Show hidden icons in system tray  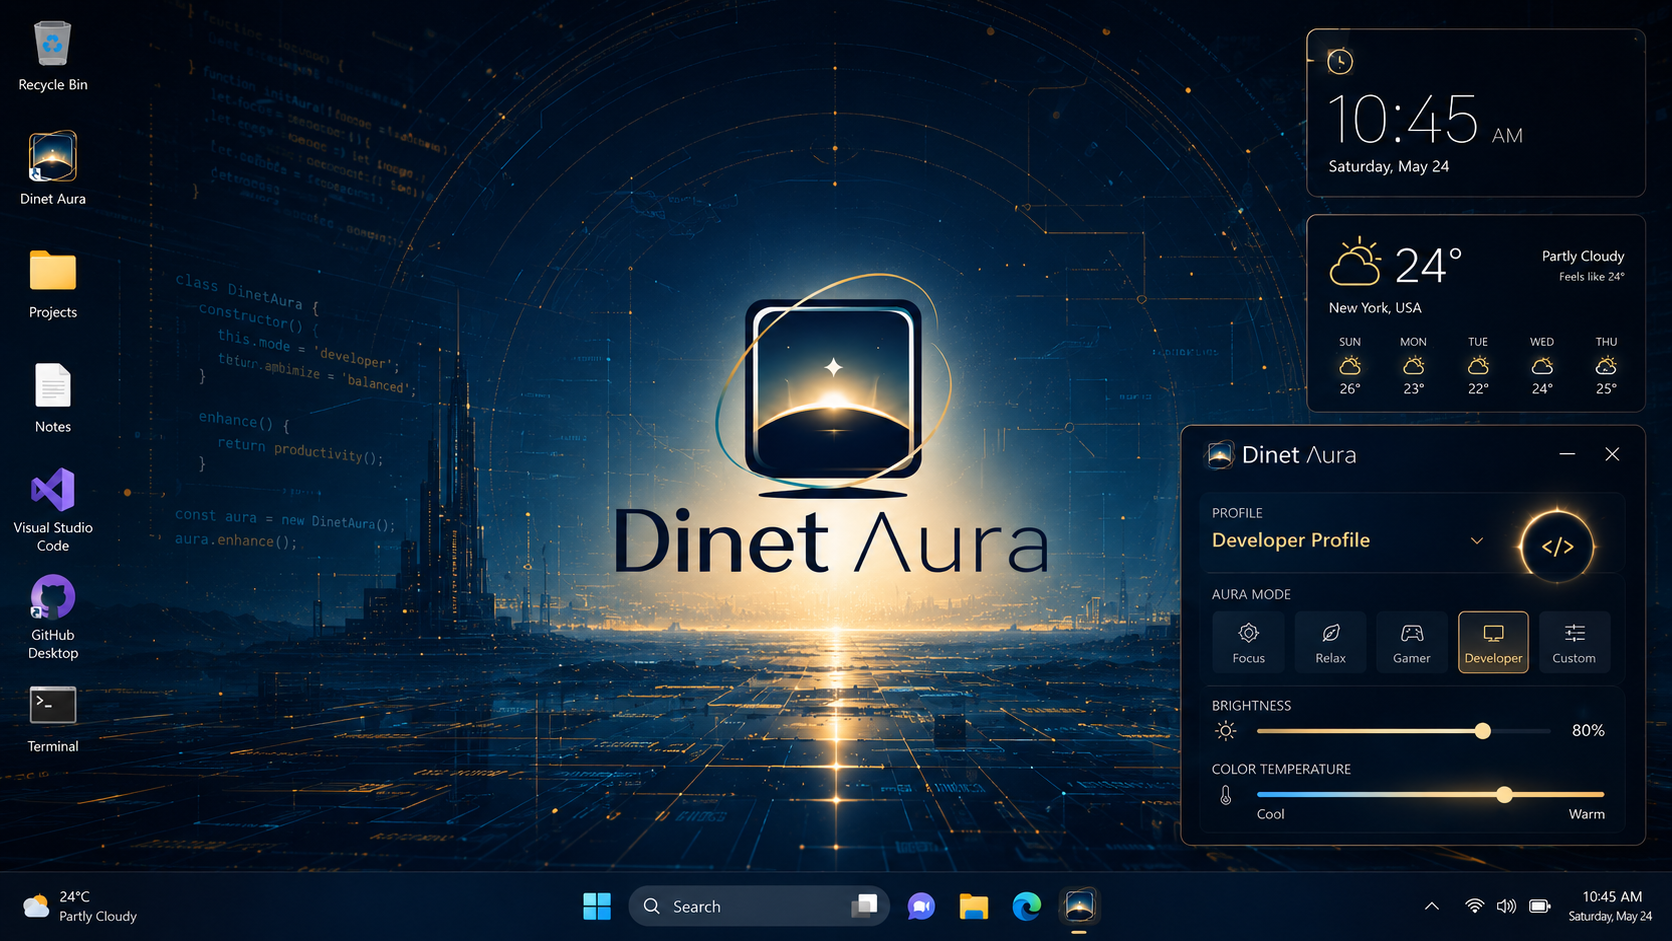pos(1432,906)
